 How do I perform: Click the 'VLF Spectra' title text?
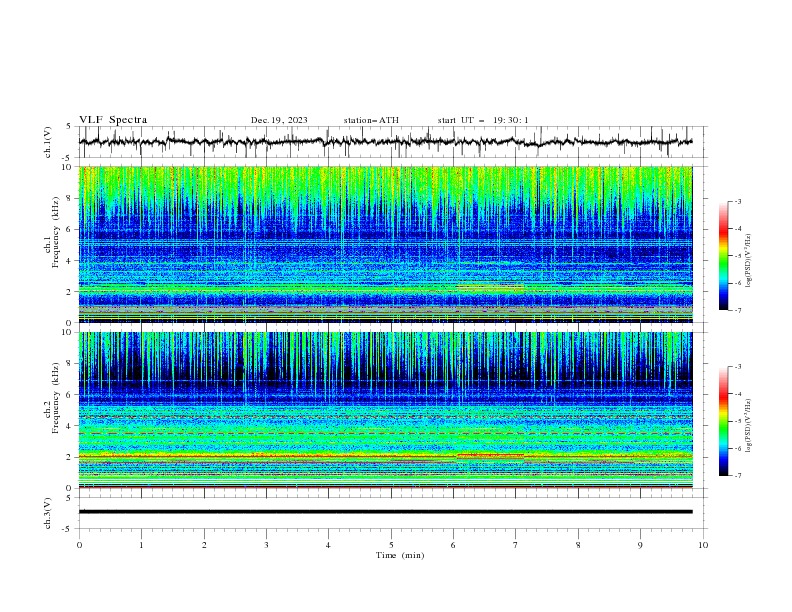coord(113,120)
